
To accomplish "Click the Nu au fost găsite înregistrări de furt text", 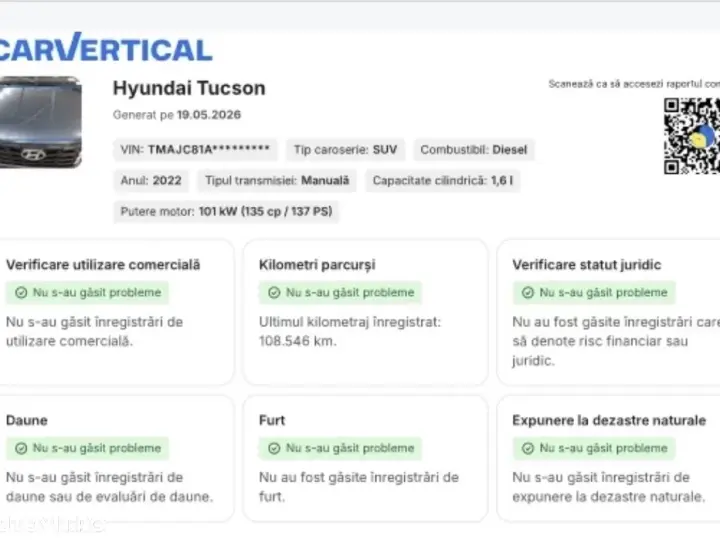I will tap(359, 487).
